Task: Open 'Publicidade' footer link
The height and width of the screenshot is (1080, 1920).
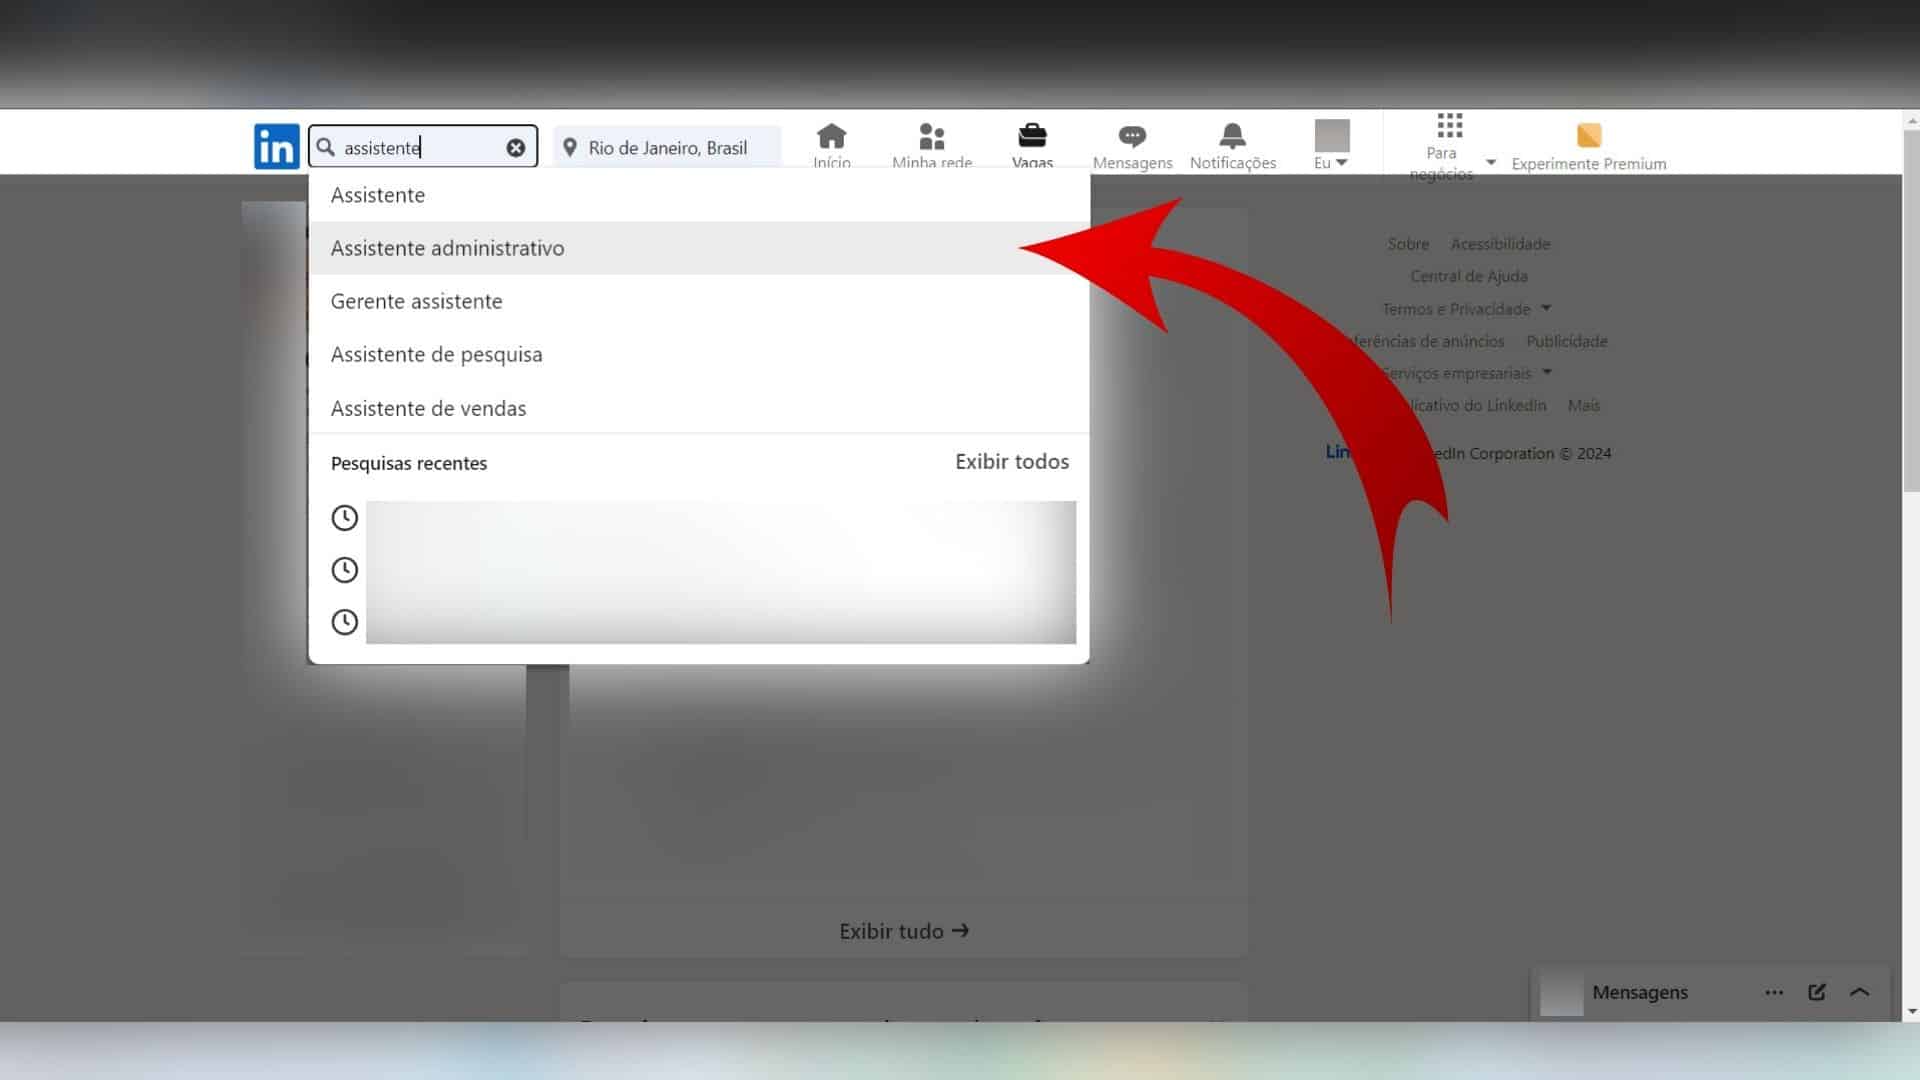Action: (x=1566, y=341)
